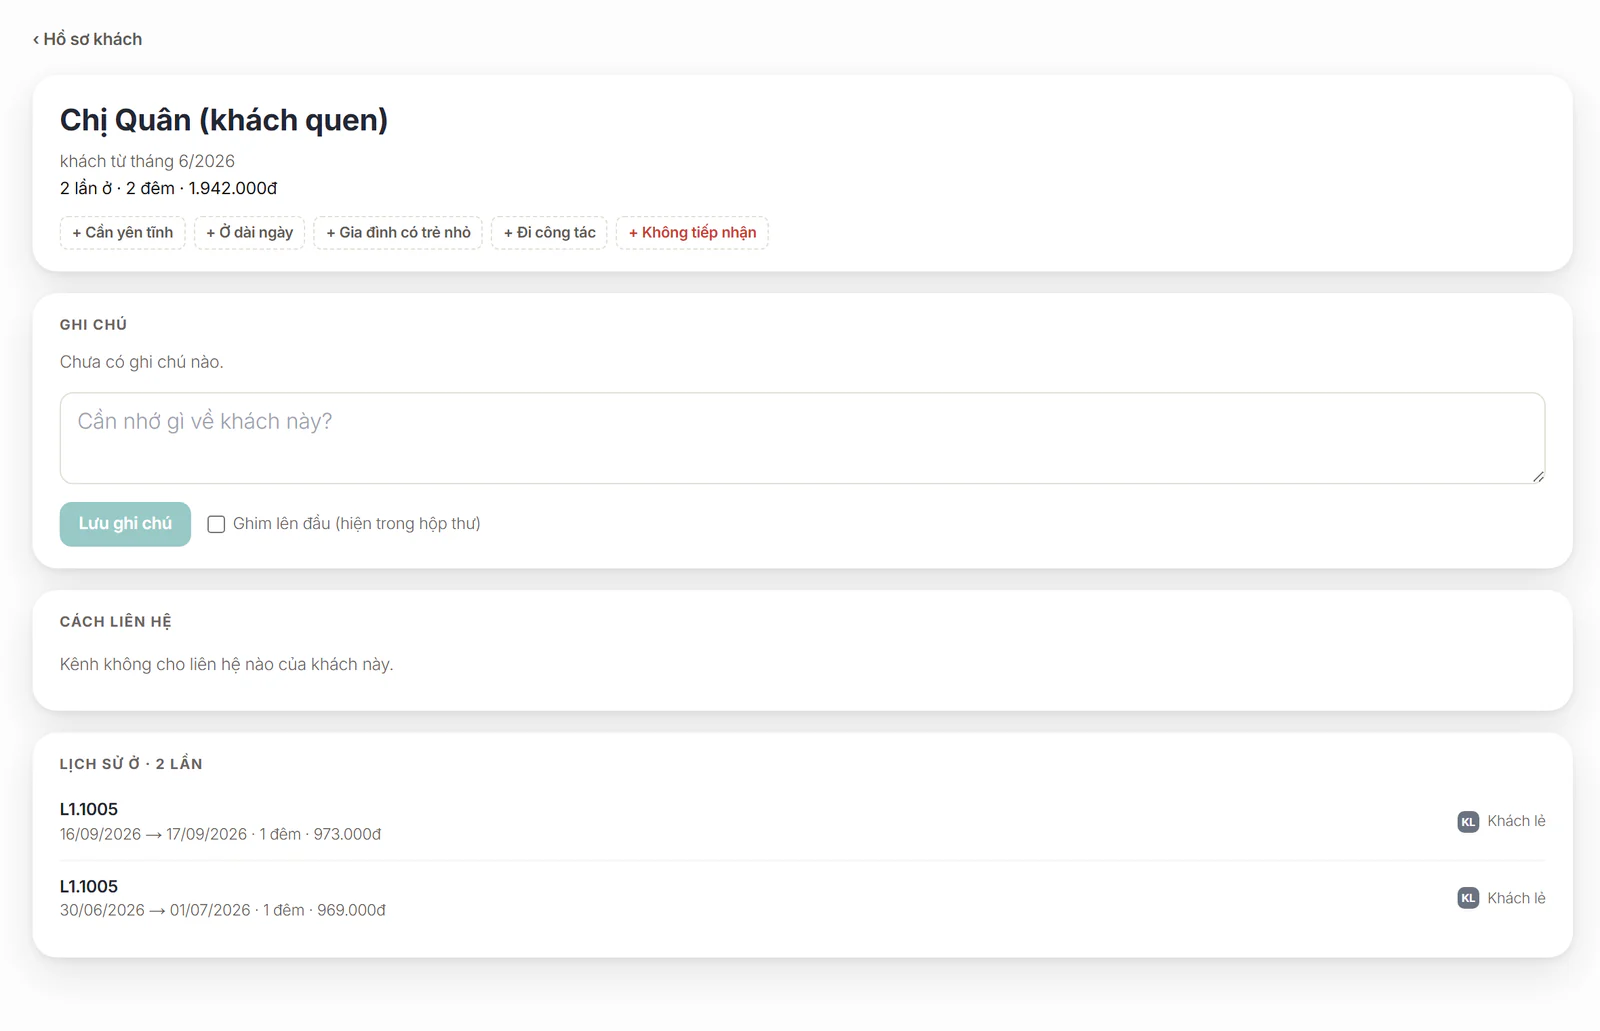The image size is (1600, 1031).
Task: Add the Cần yên tĩnh tag
Action: point(123,233)
